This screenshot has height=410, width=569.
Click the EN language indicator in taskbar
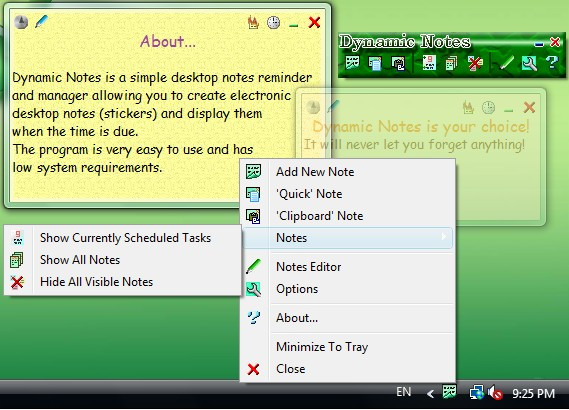coord(404,392)
